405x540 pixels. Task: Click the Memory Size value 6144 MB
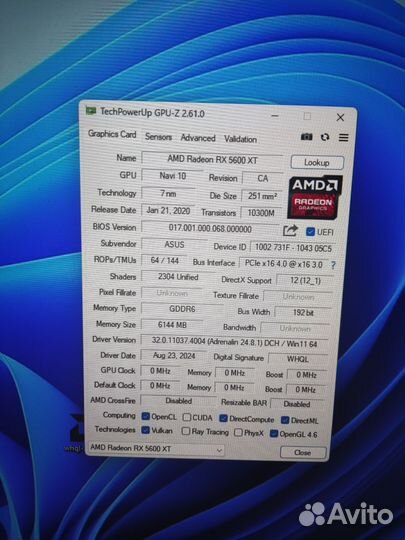point(172,325)
